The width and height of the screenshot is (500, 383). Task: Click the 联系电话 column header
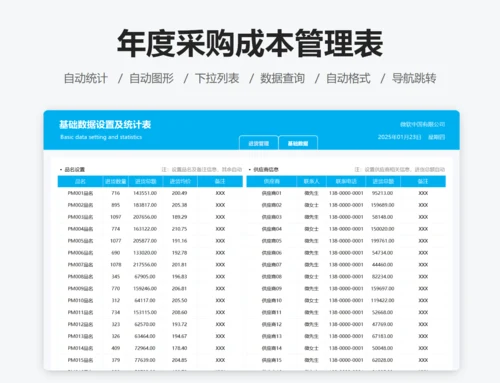click(x=346, y=181)
